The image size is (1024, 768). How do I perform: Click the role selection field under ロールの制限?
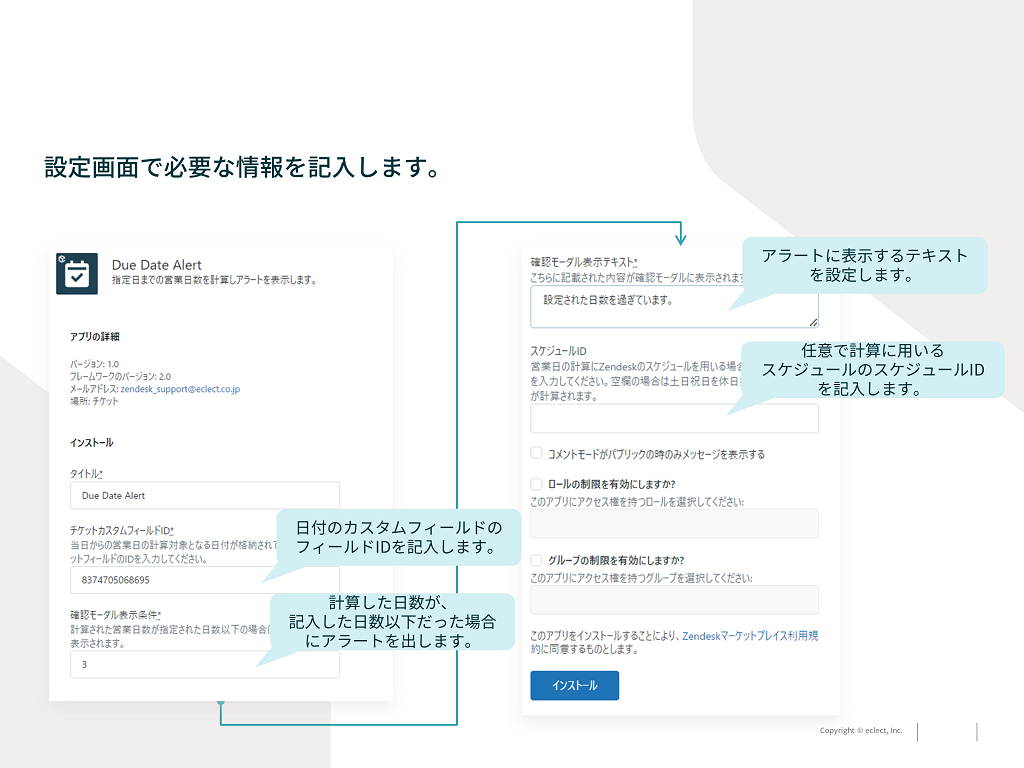pyautogui.click(x=673, y=523)
